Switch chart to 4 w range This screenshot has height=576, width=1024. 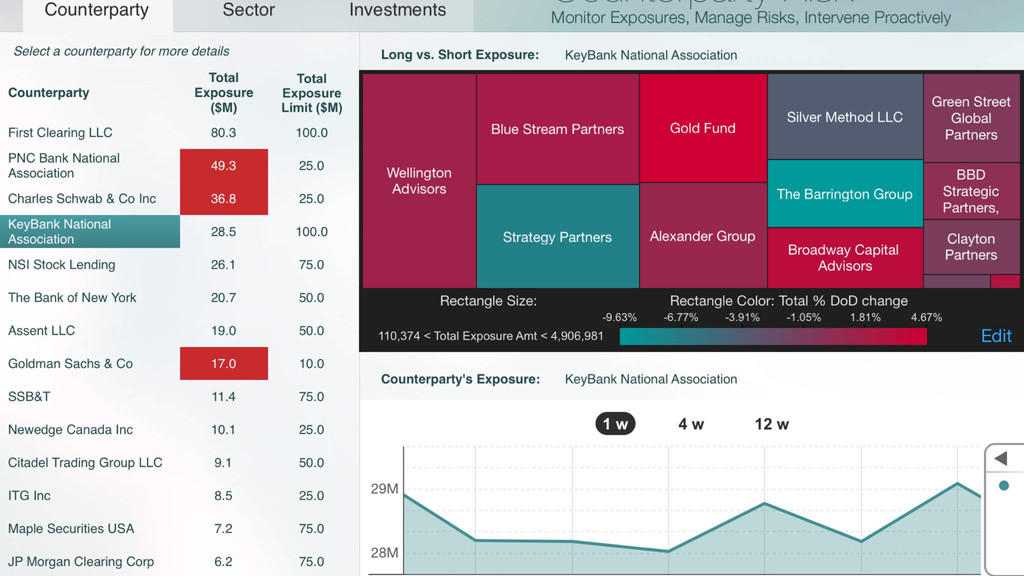coord(691,424)
